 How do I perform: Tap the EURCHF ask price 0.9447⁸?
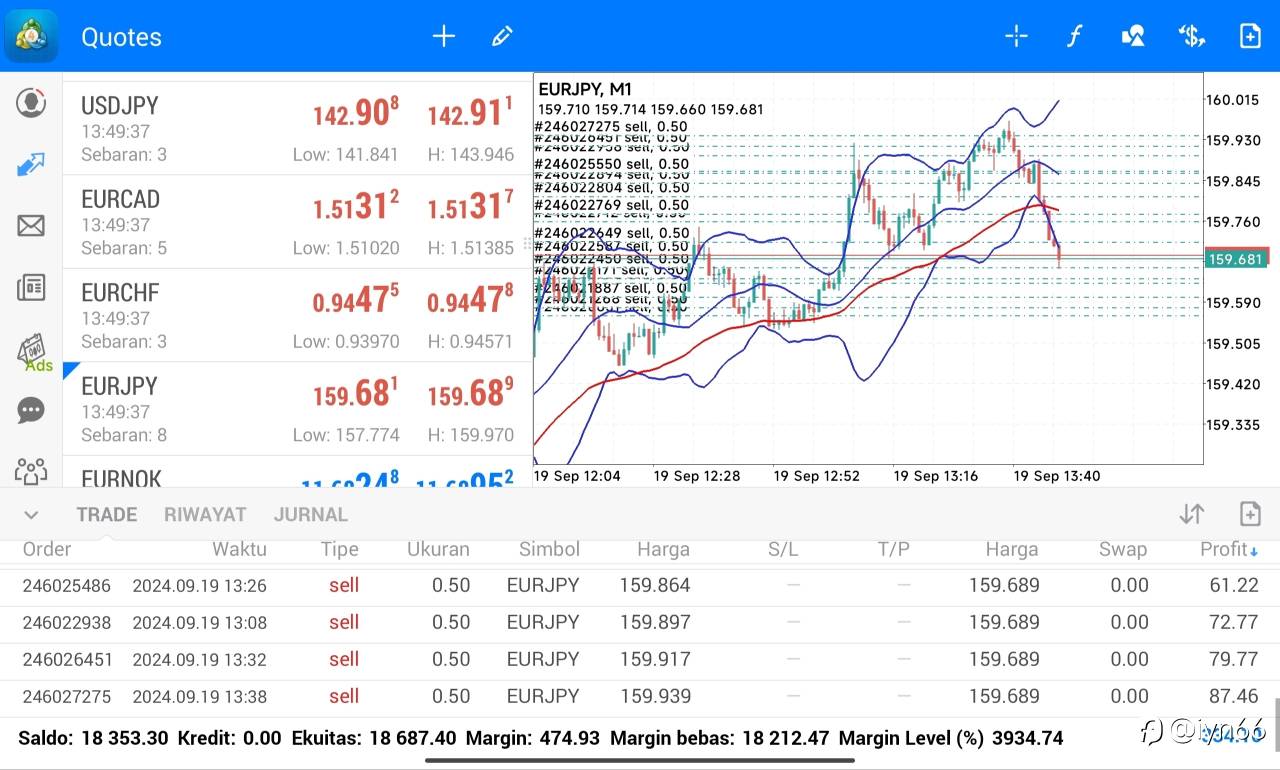pyautogui.click(x=470, y=299)
